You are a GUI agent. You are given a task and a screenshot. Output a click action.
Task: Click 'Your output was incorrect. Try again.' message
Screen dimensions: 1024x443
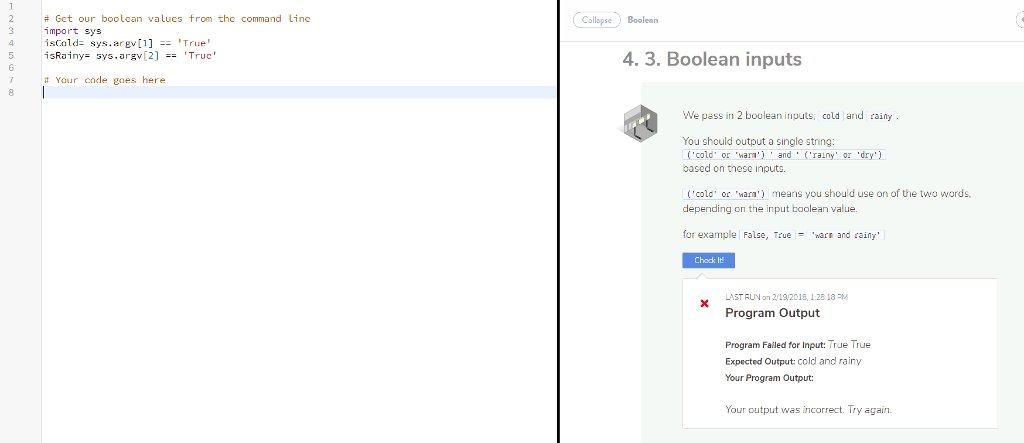point(808,410)
